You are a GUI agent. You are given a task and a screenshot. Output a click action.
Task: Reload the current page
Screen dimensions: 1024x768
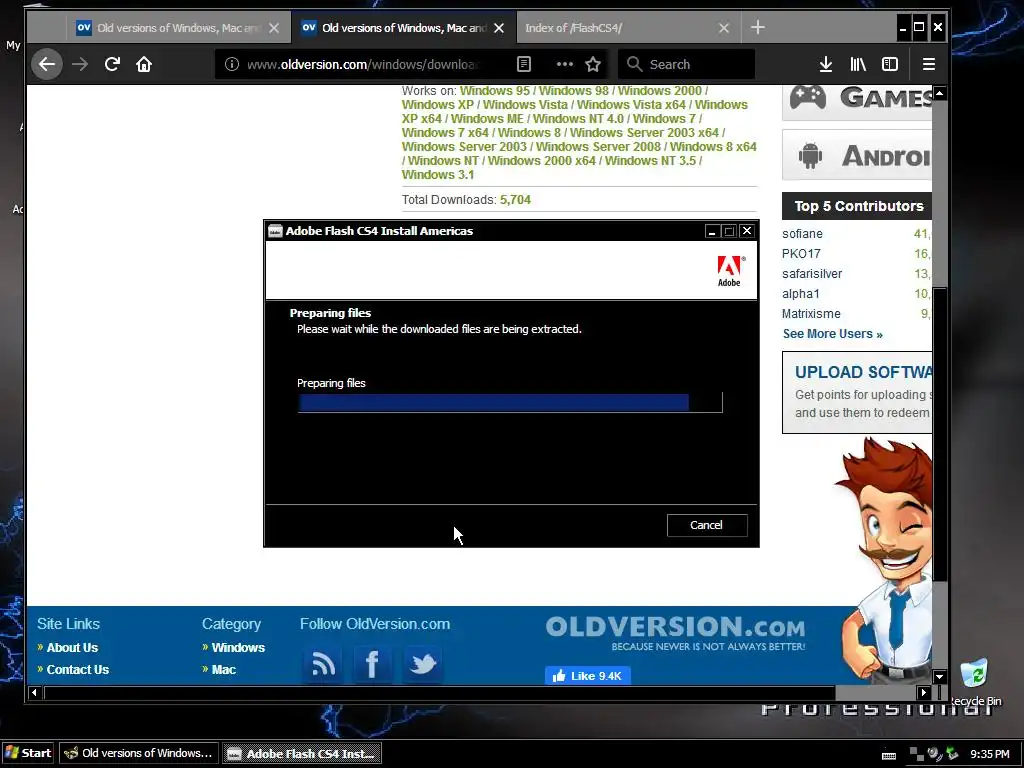point(112,64)
